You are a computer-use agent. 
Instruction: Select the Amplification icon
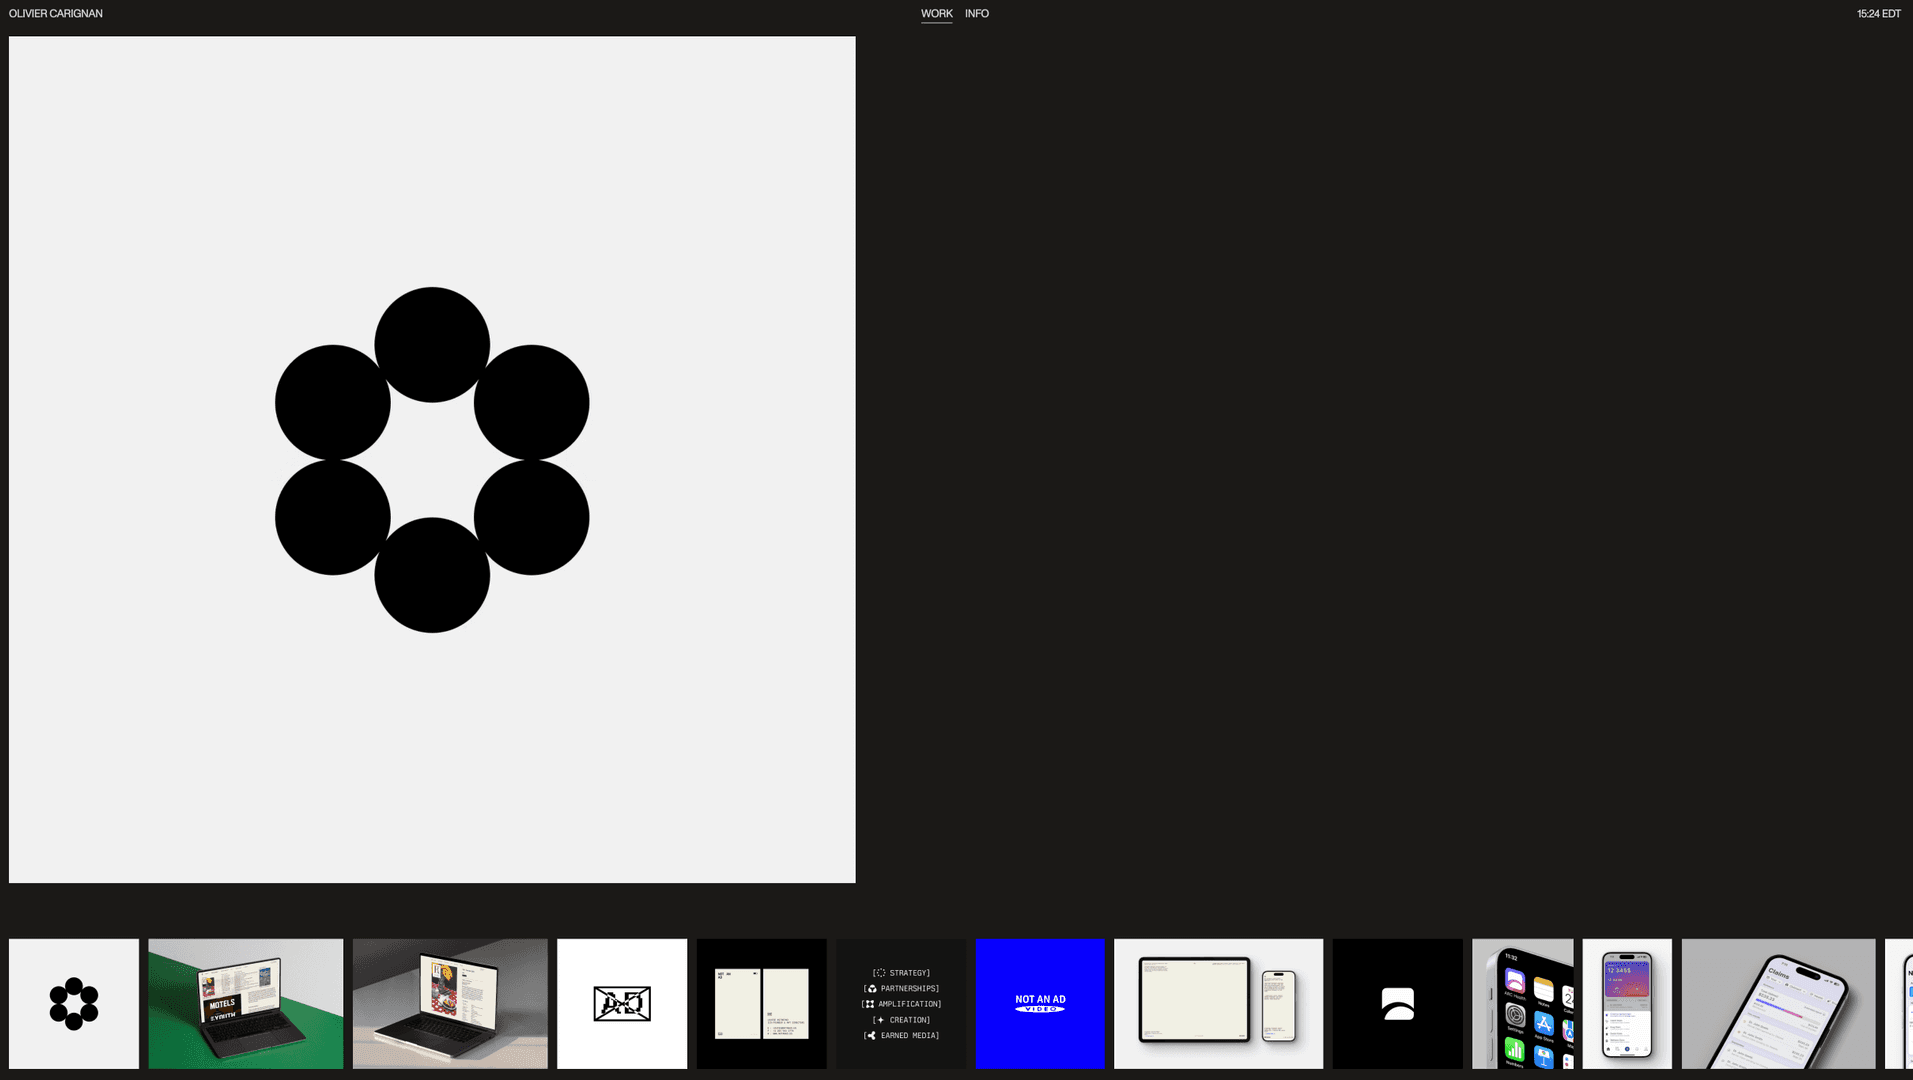tap(869, 1004)
